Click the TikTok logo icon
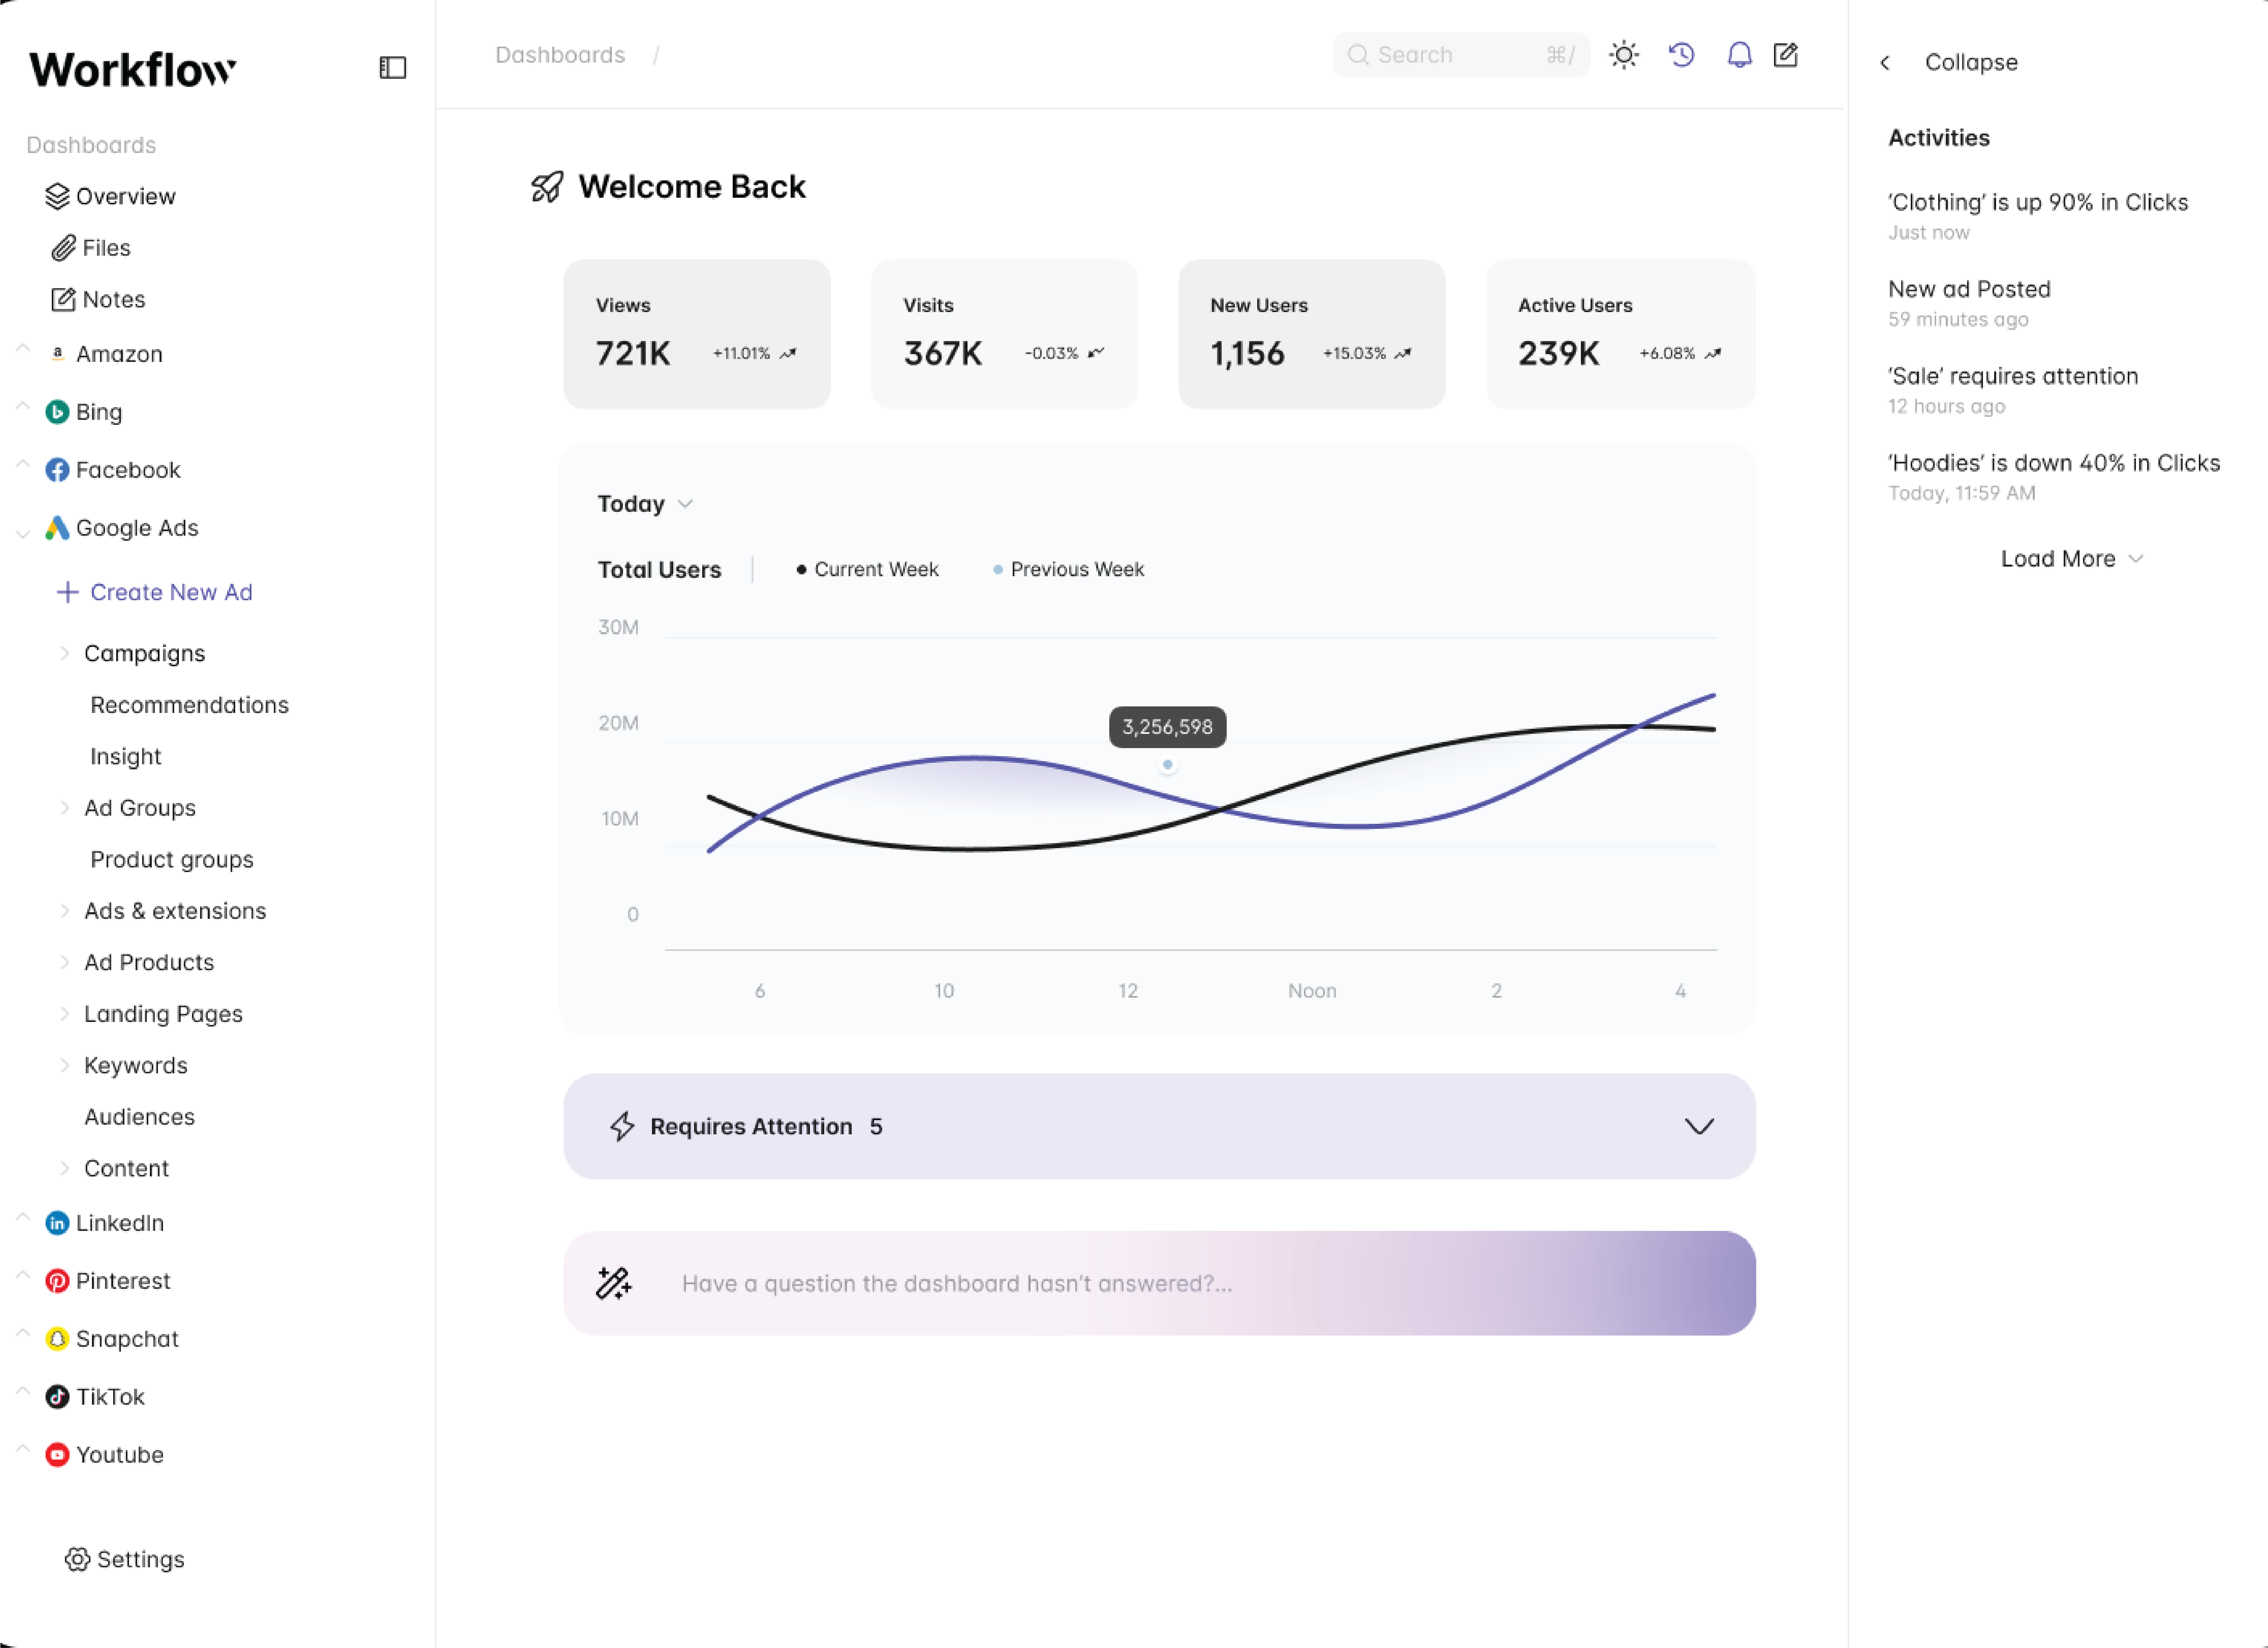 tap(57, 1397)
